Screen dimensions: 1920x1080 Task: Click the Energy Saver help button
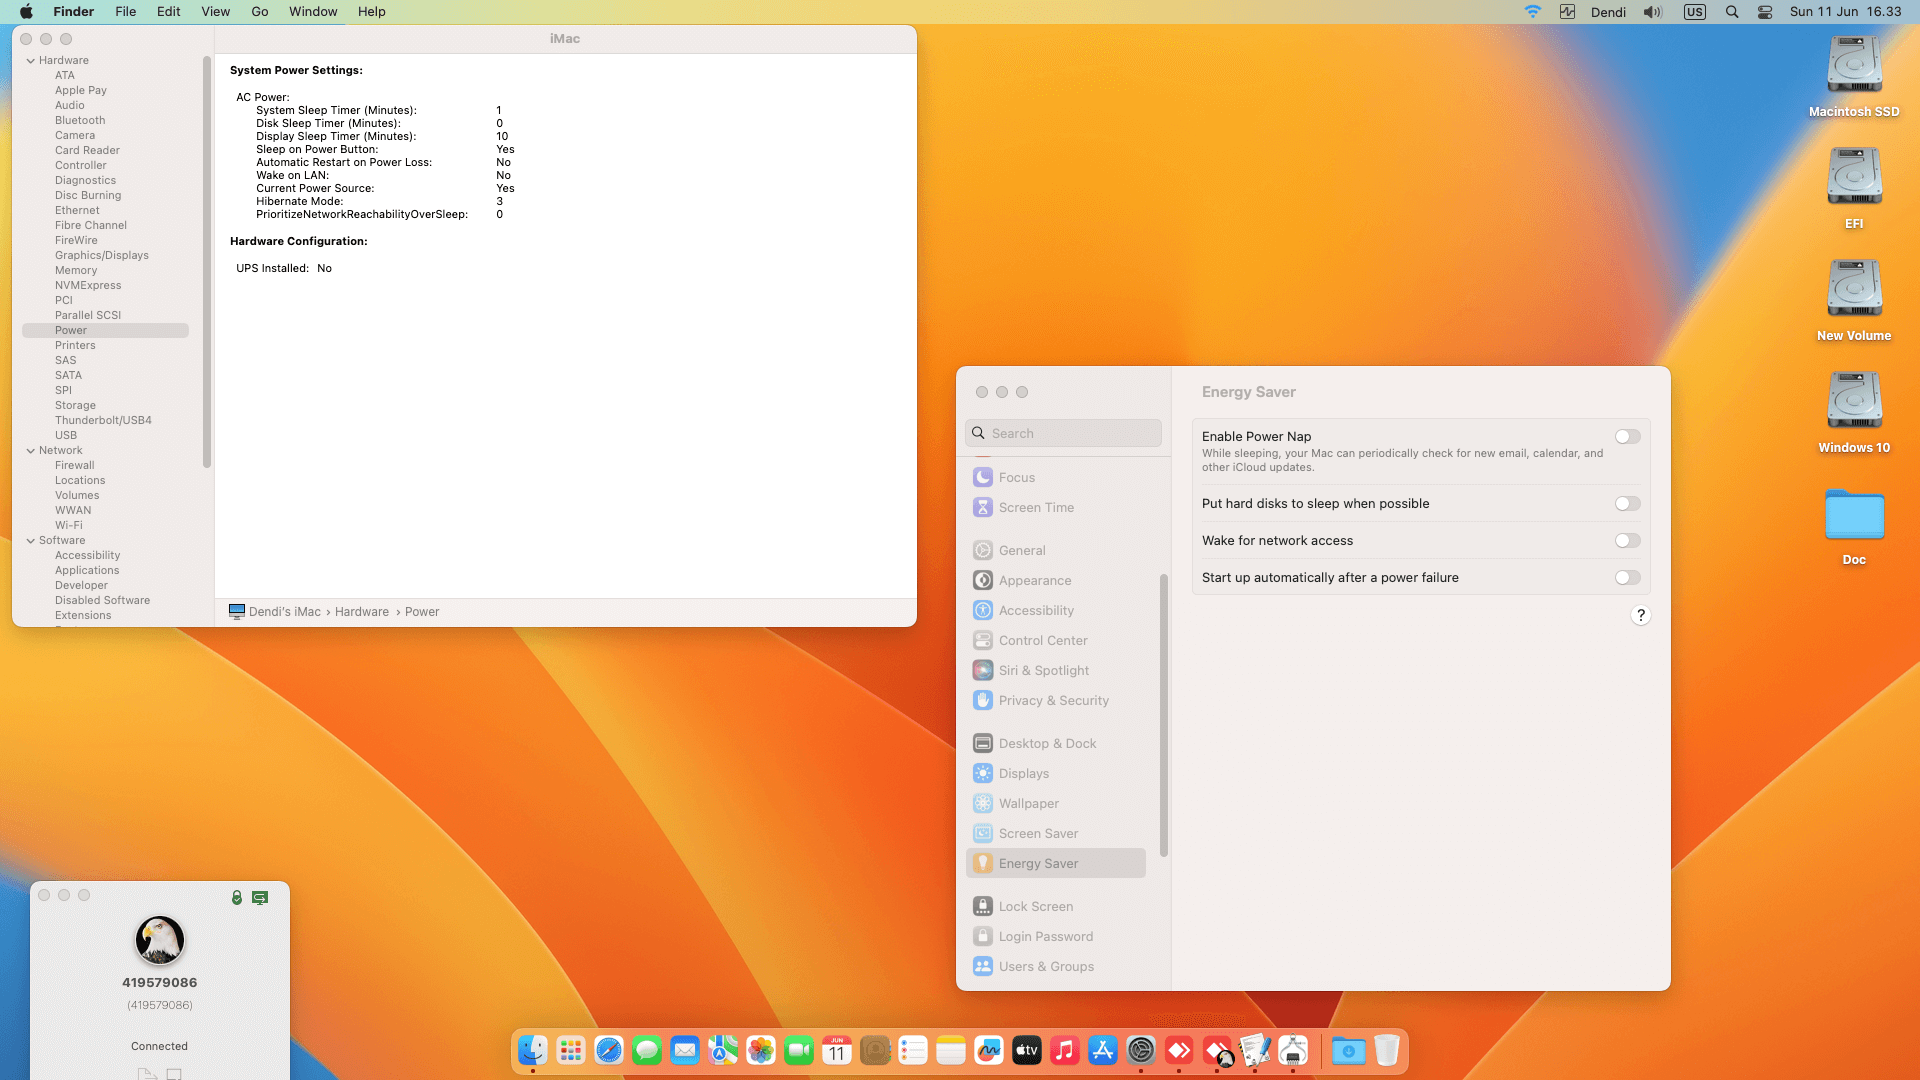click(1640, 615)
